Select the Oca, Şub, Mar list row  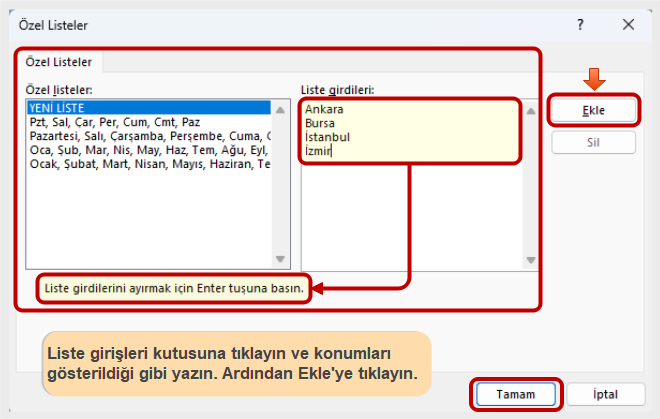pos(149,150)
